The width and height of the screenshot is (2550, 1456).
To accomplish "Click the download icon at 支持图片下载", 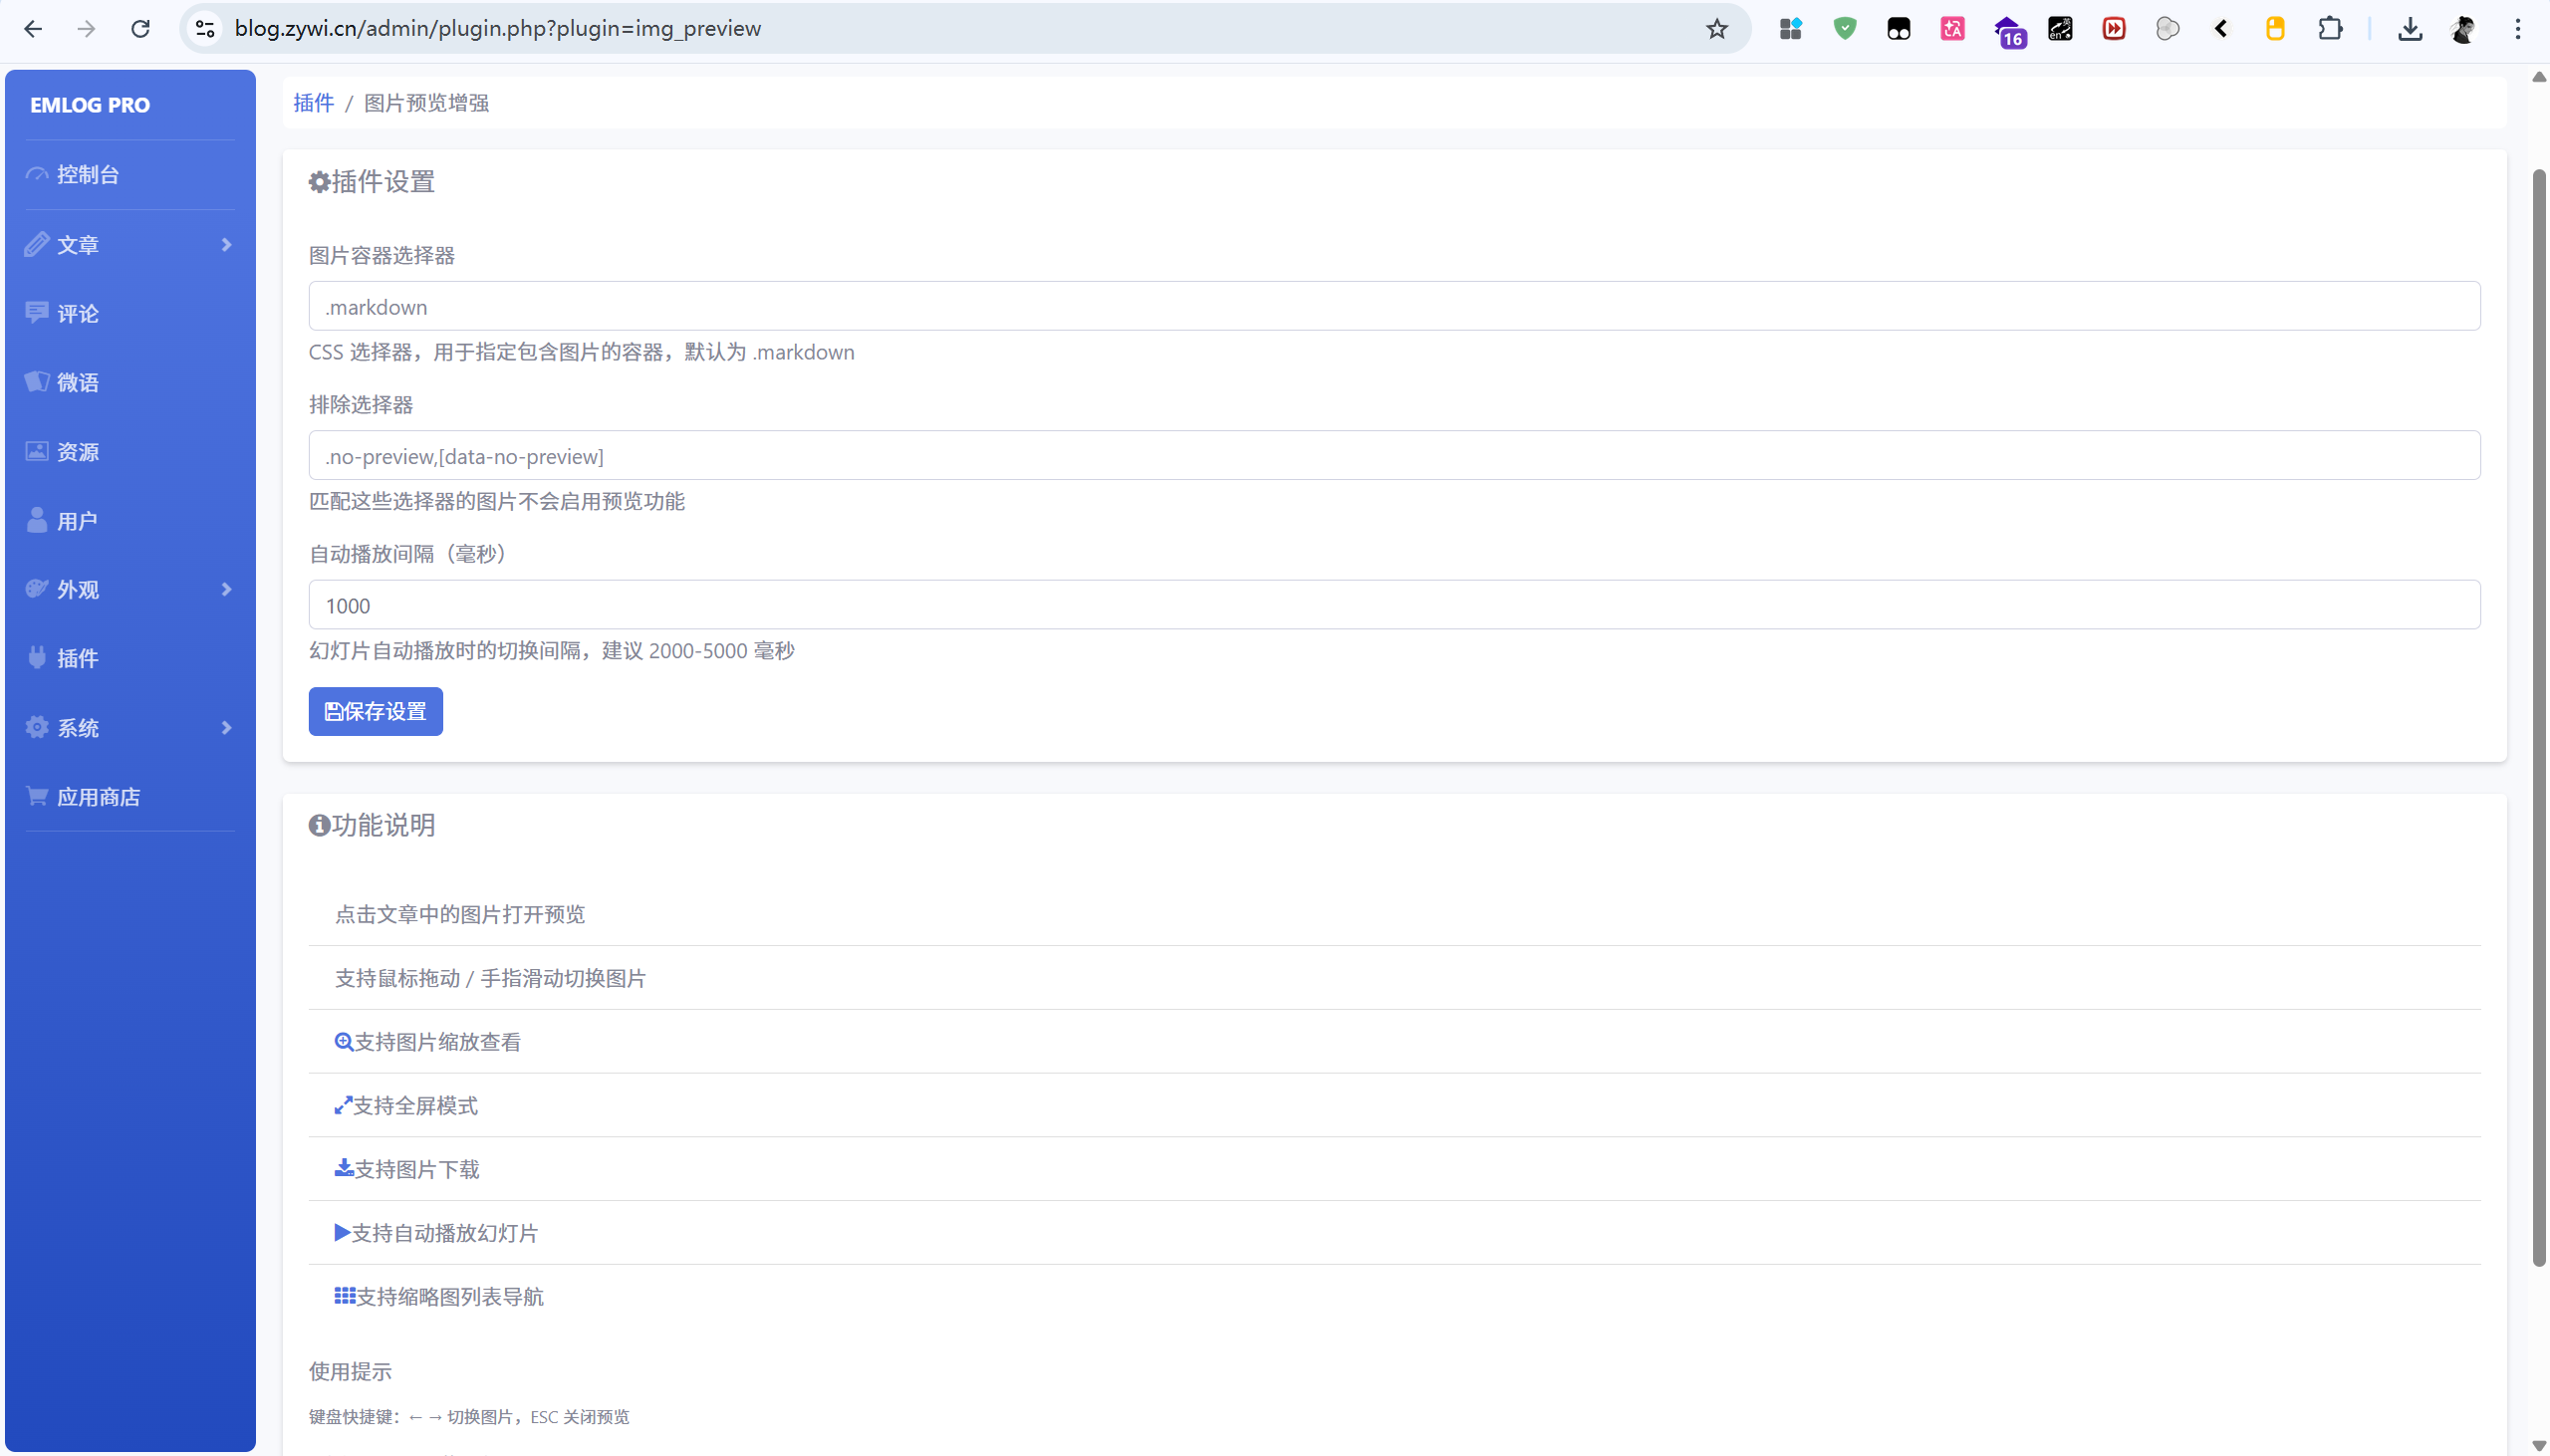I will point(344,1169).
